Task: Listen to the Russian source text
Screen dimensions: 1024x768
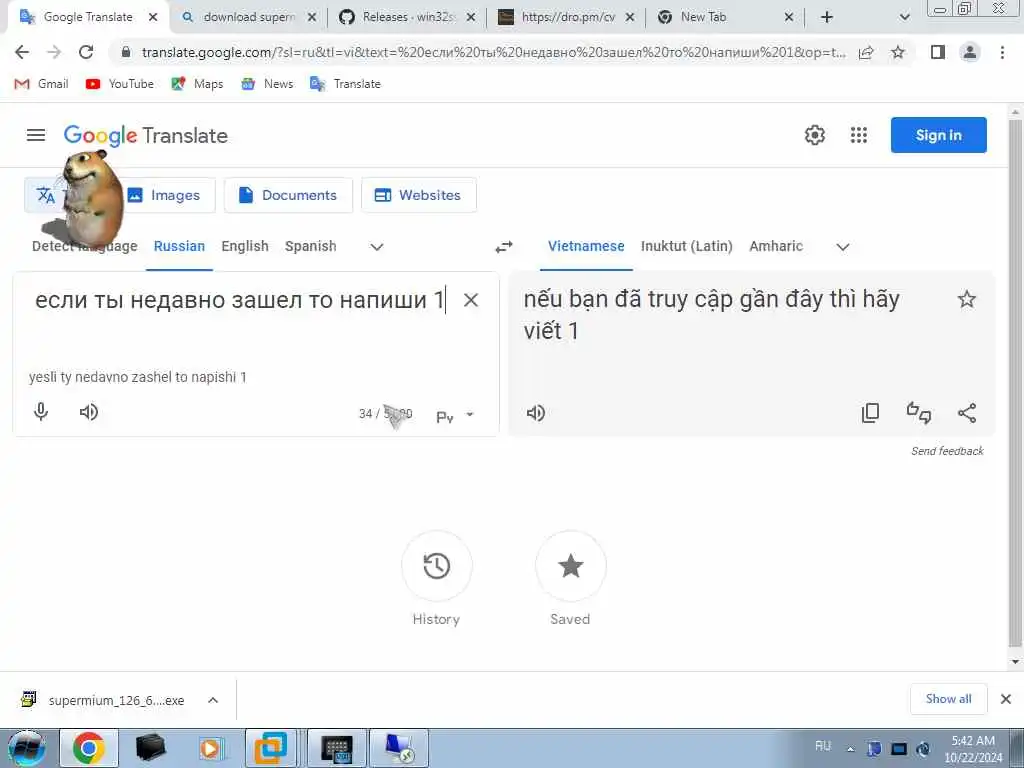Action: click(89, 412)
